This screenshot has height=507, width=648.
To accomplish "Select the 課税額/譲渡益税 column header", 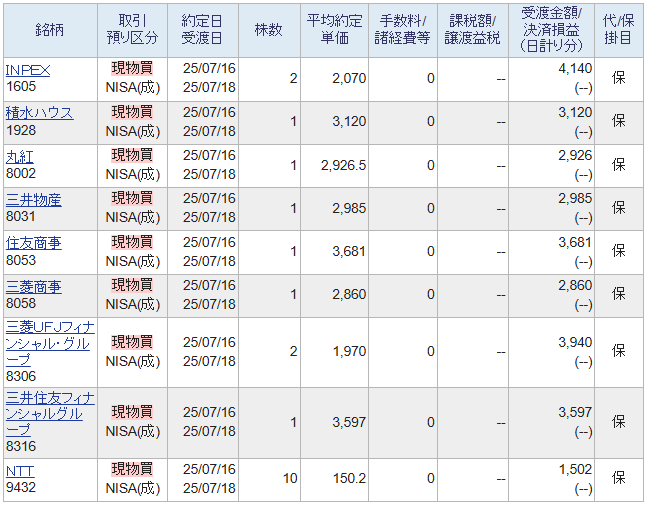I will pos(473,30).
